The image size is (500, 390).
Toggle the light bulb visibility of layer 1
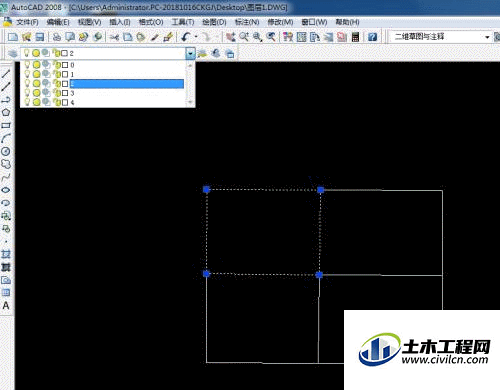pos(27,74)
